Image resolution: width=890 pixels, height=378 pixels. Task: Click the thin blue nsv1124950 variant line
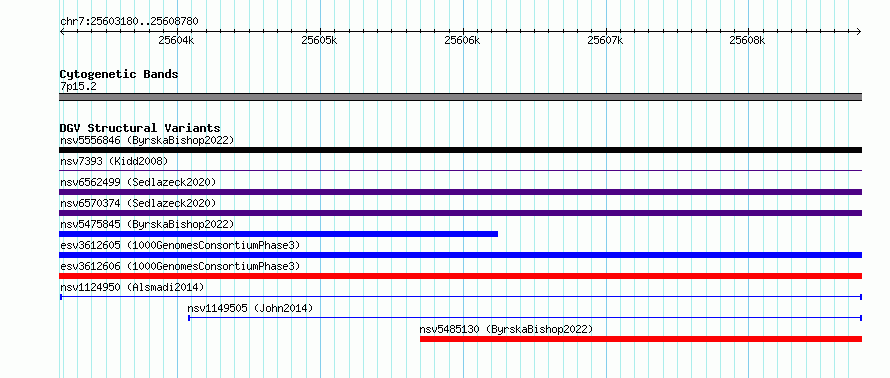(460, 297)
